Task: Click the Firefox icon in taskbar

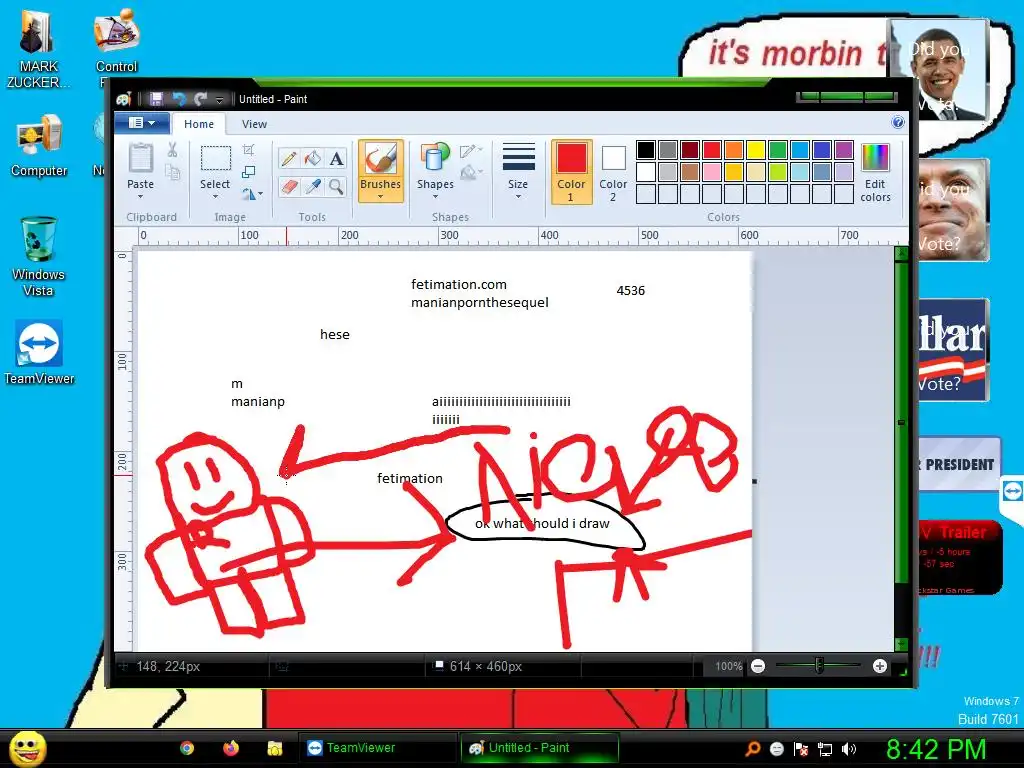Action: coord(231,748)
